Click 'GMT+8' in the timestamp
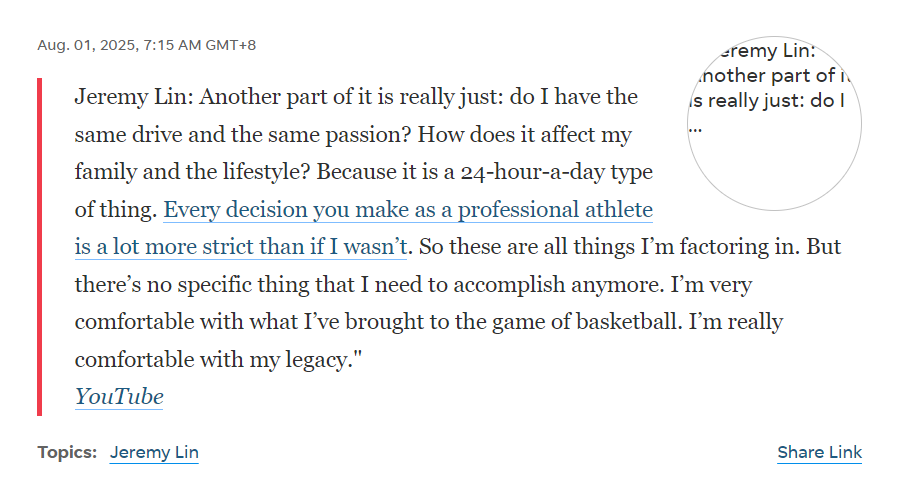 pyautogui.click(x=230, y=45)
